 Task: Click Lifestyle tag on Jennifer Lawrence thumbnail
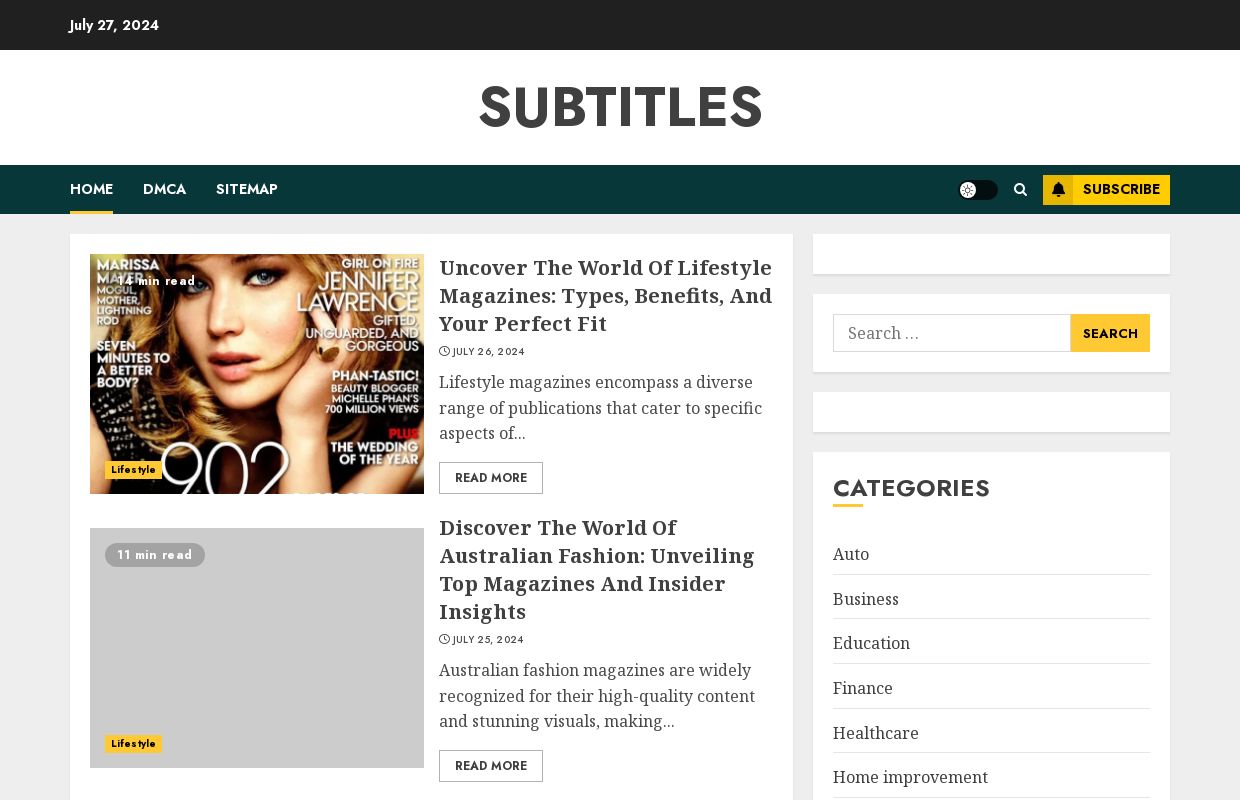coord(133,470)
